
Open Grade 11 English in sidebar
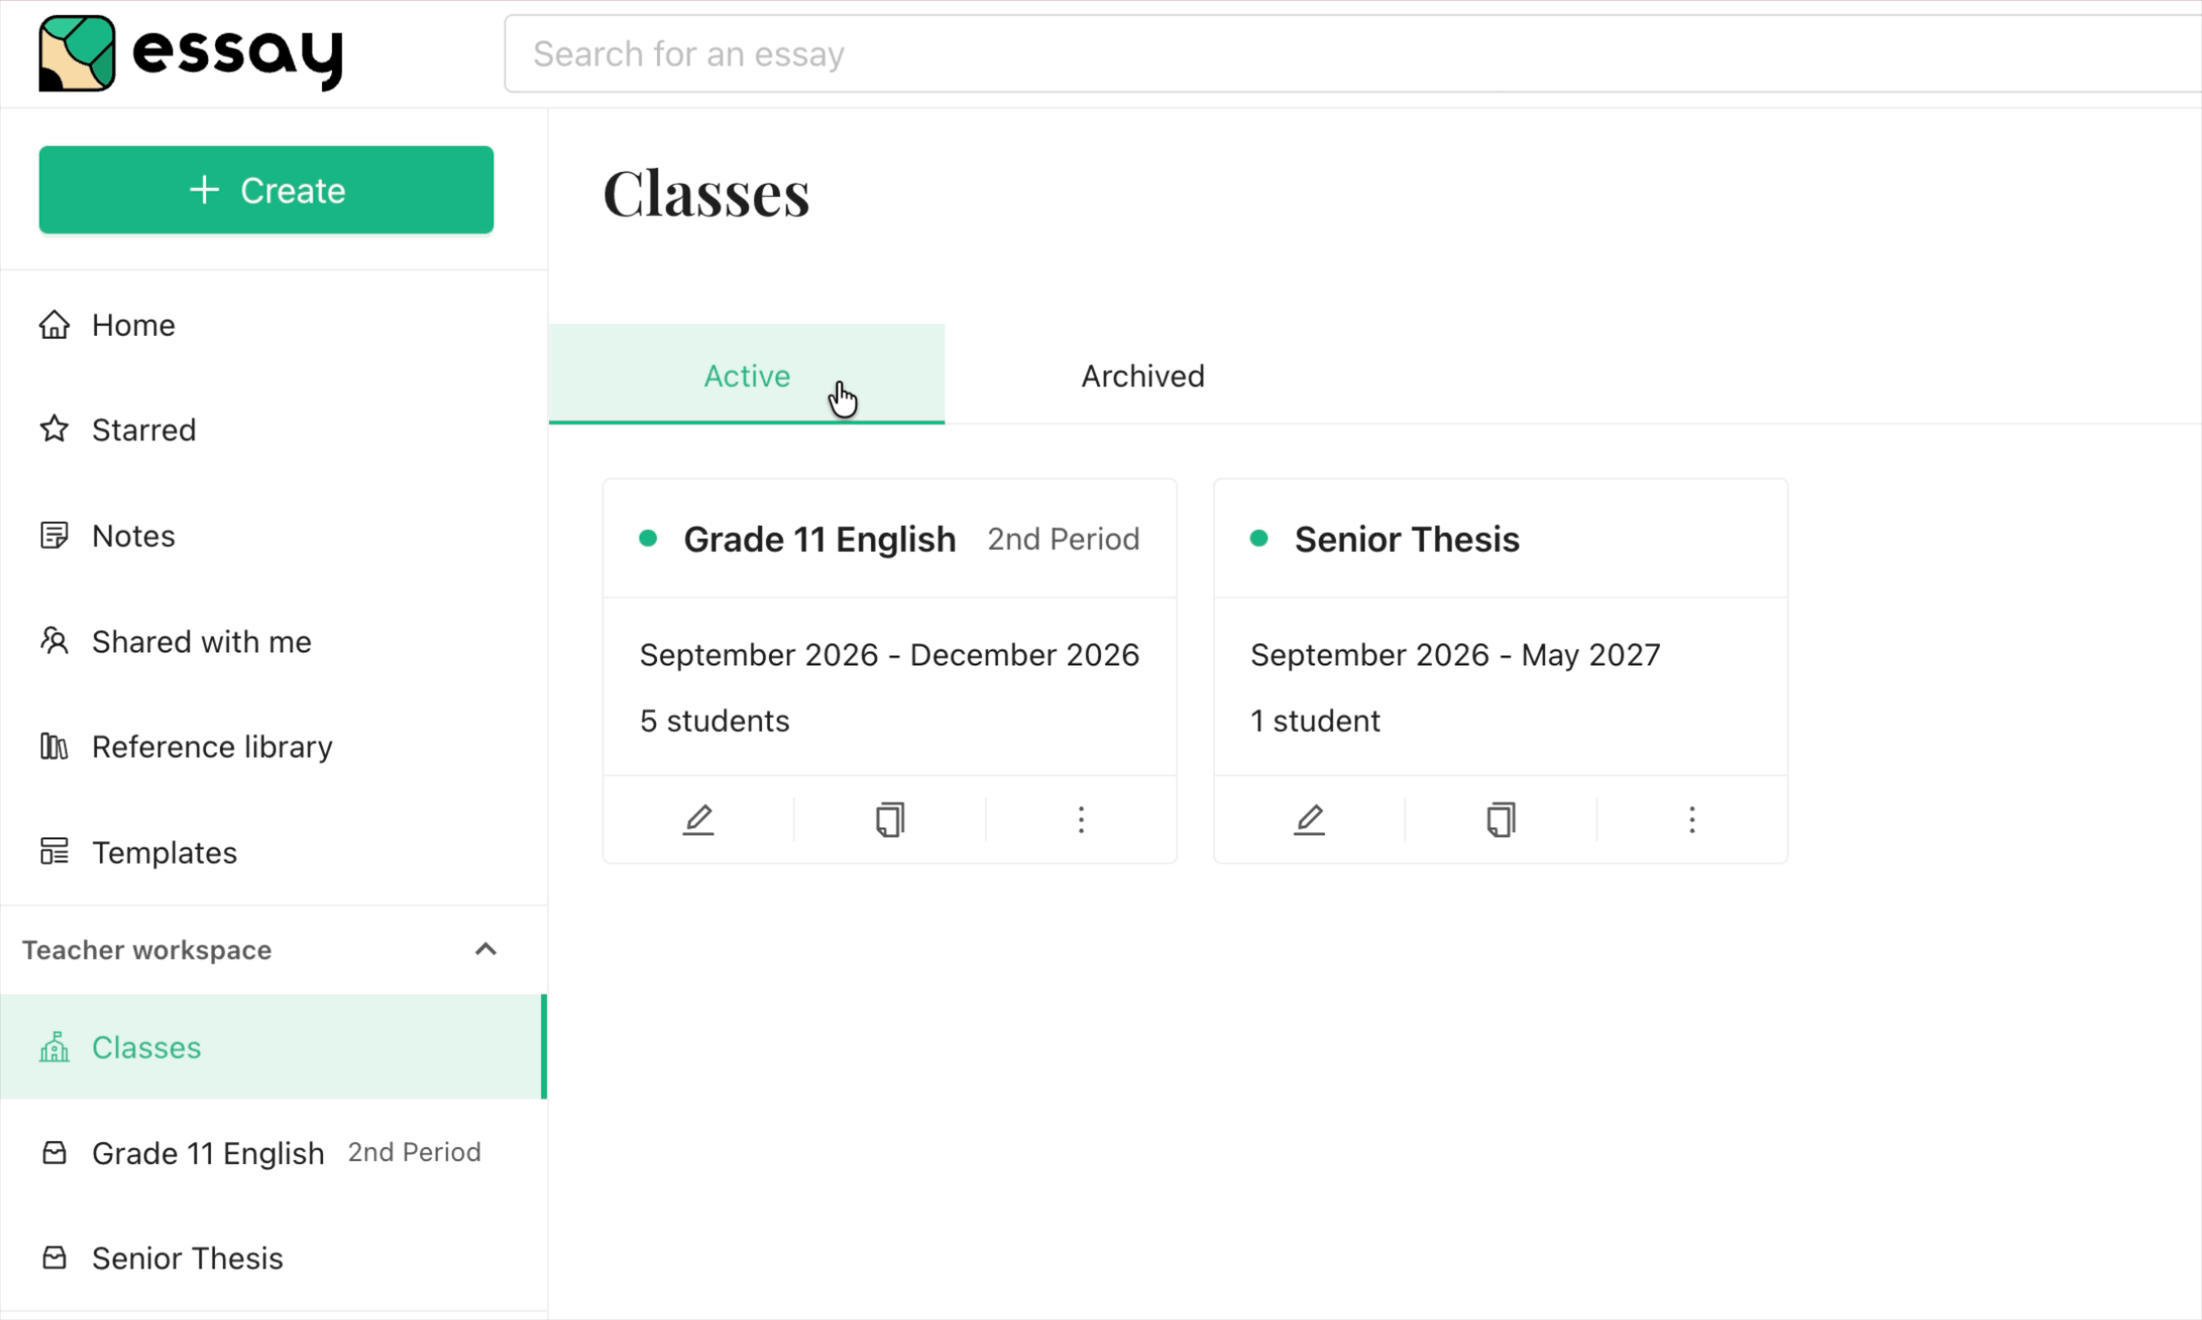coord(273,1153)
